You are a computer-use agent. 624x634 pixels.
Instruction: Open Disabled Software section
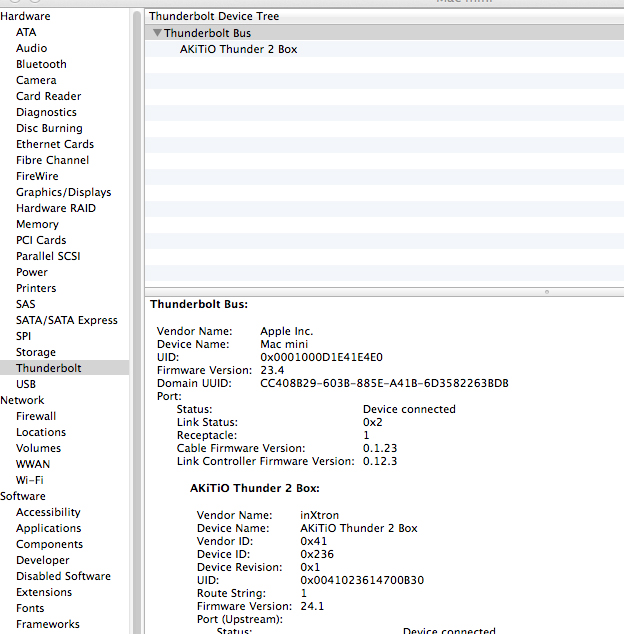[63, 576]
